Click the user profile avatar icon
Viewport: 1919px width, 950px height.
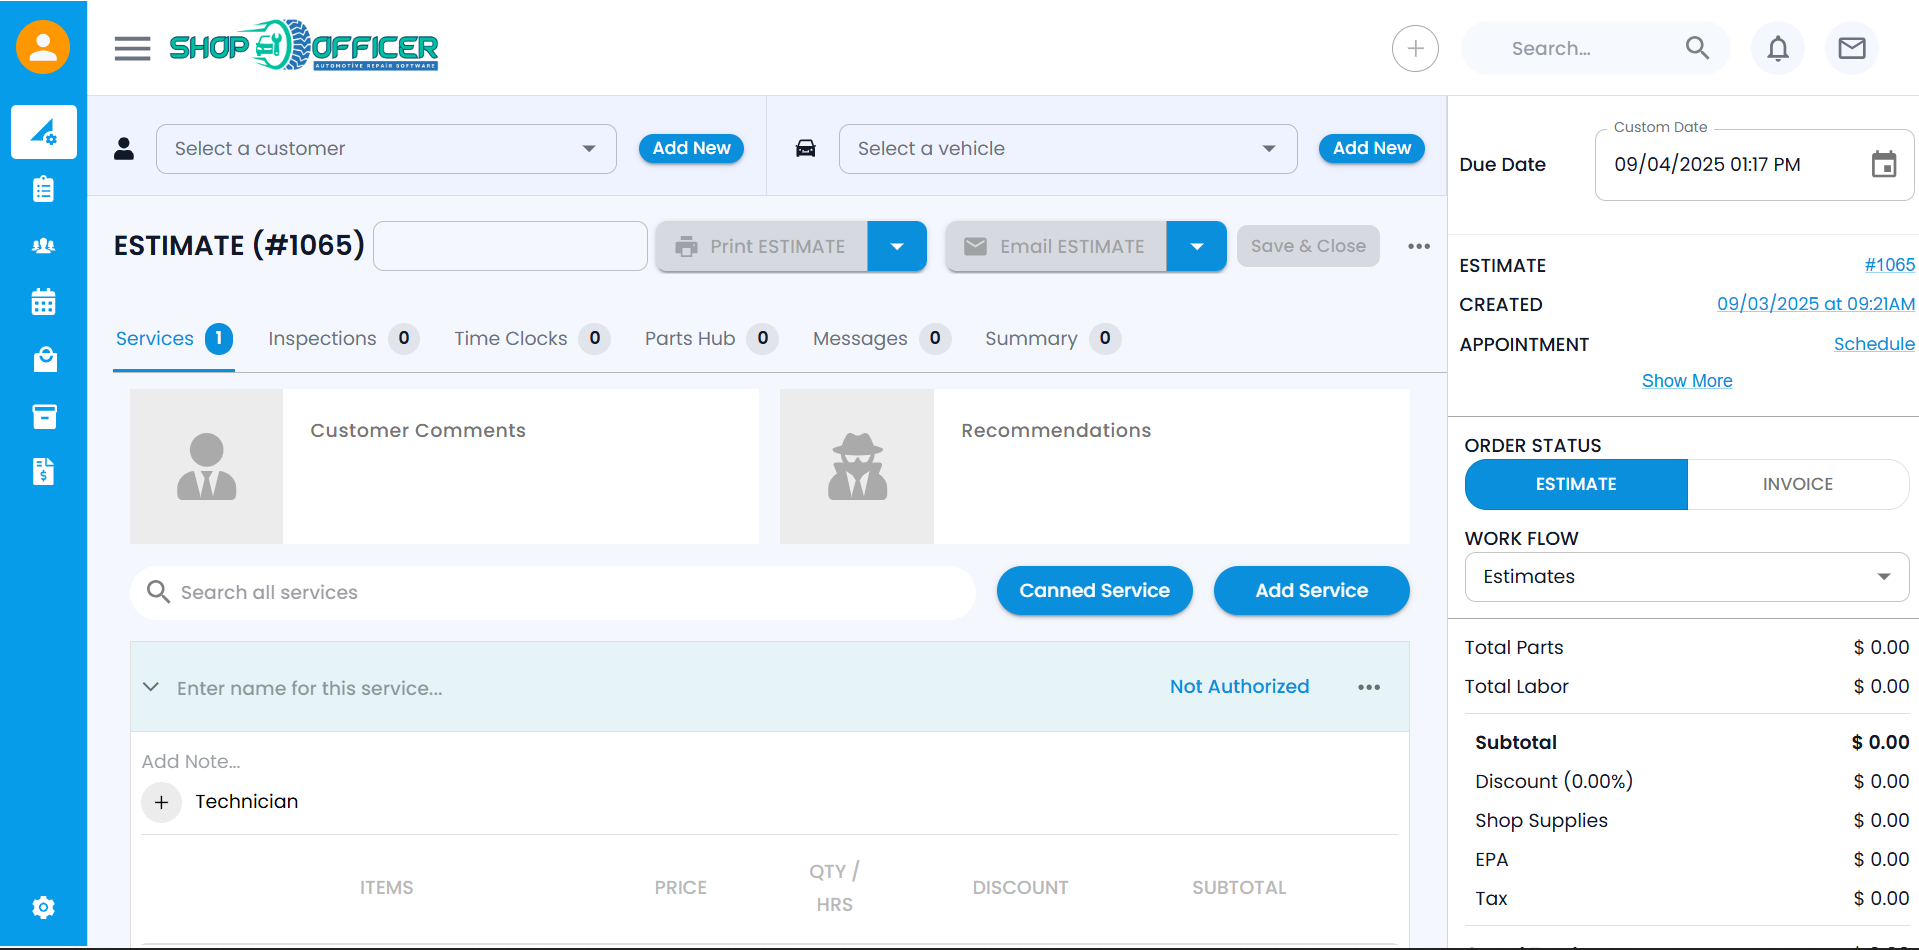(43, 47)
